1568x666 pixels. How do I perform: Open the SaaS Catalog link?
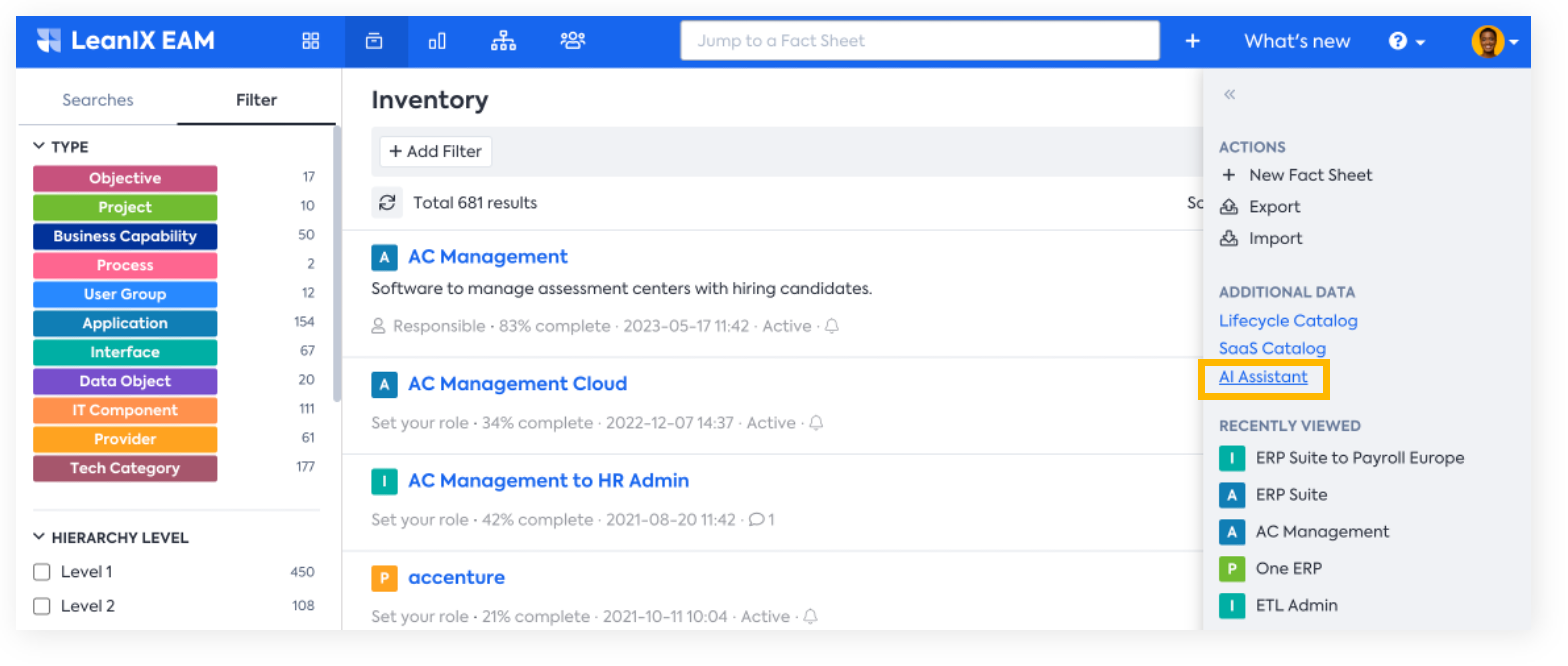pyautogui.click(x=1272, y=349)
